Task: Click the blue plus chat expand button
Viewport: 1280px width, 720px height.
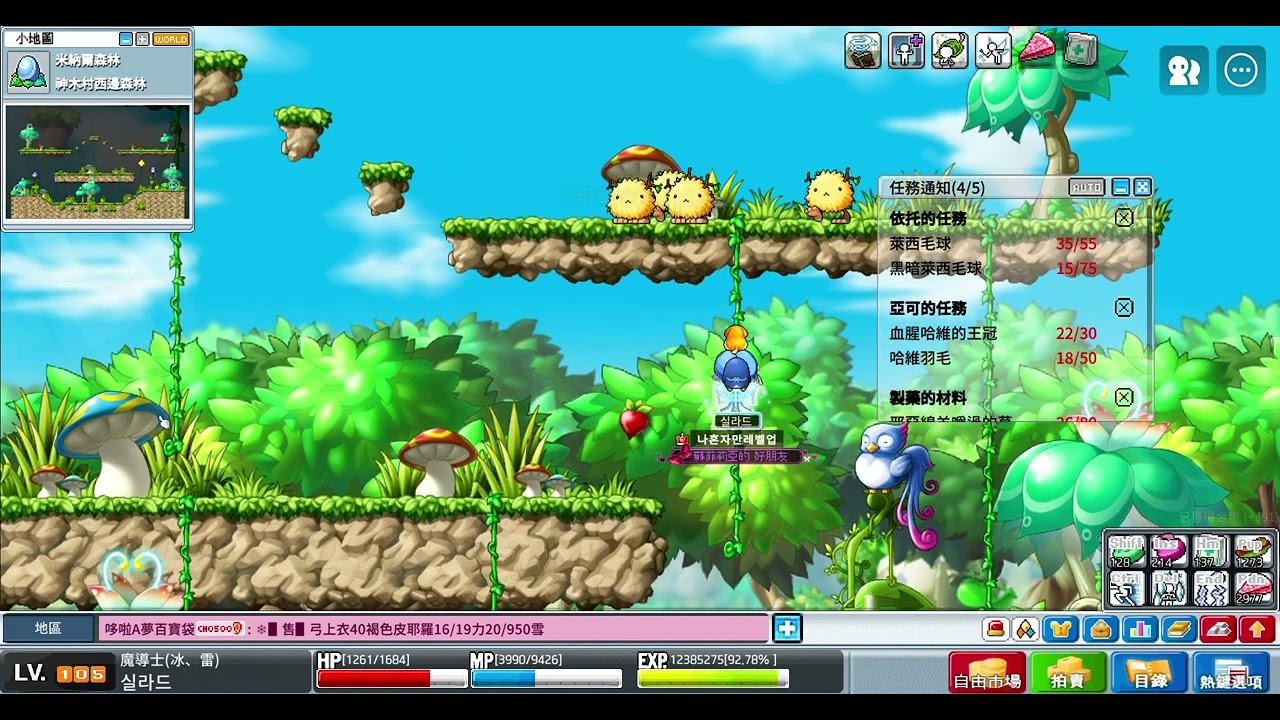Action: (787, 629)
